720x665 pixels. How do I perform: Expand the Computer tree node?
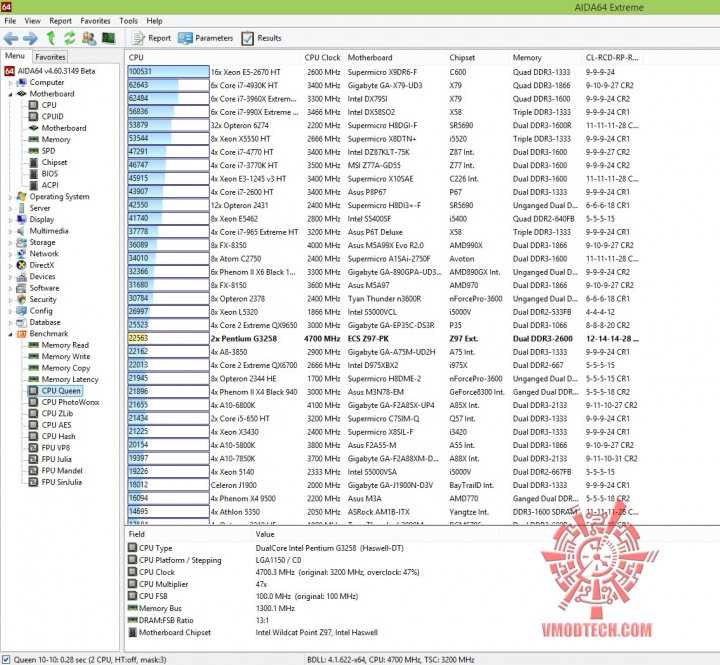tap(10, 83)
